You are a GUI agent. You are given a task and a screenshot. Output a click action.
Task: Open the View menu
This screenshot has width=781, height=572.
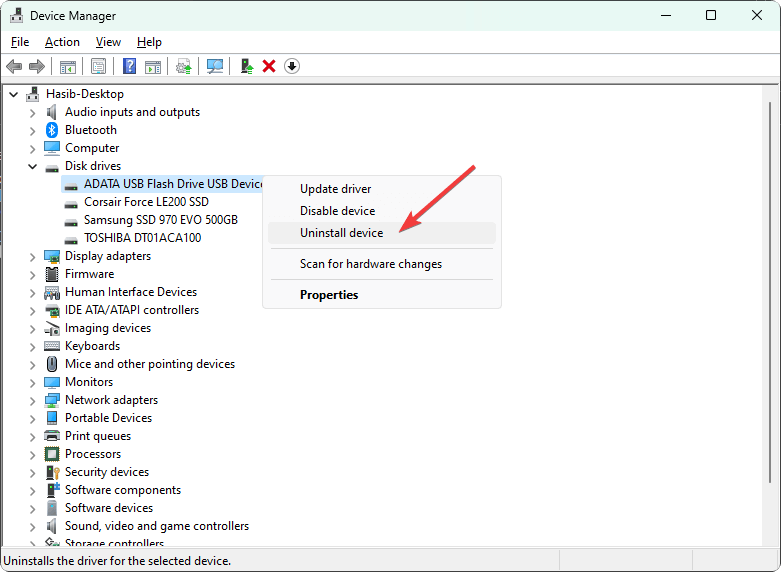pos(108,42)
